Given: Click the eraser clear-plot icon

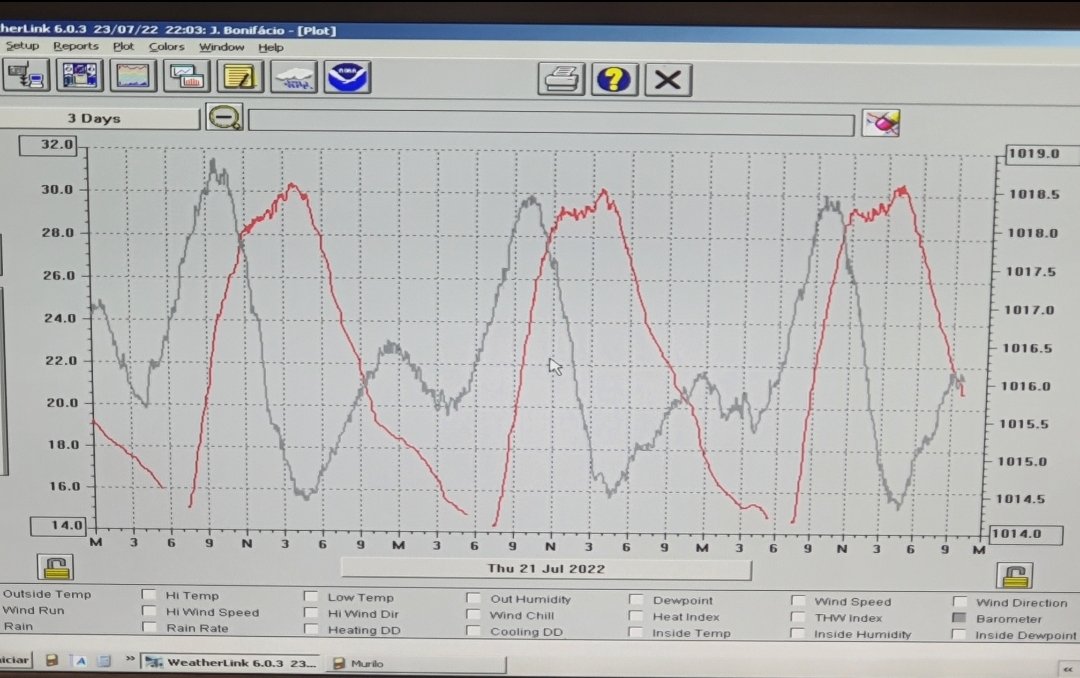Looking at the screenshot, I should 881,123.
